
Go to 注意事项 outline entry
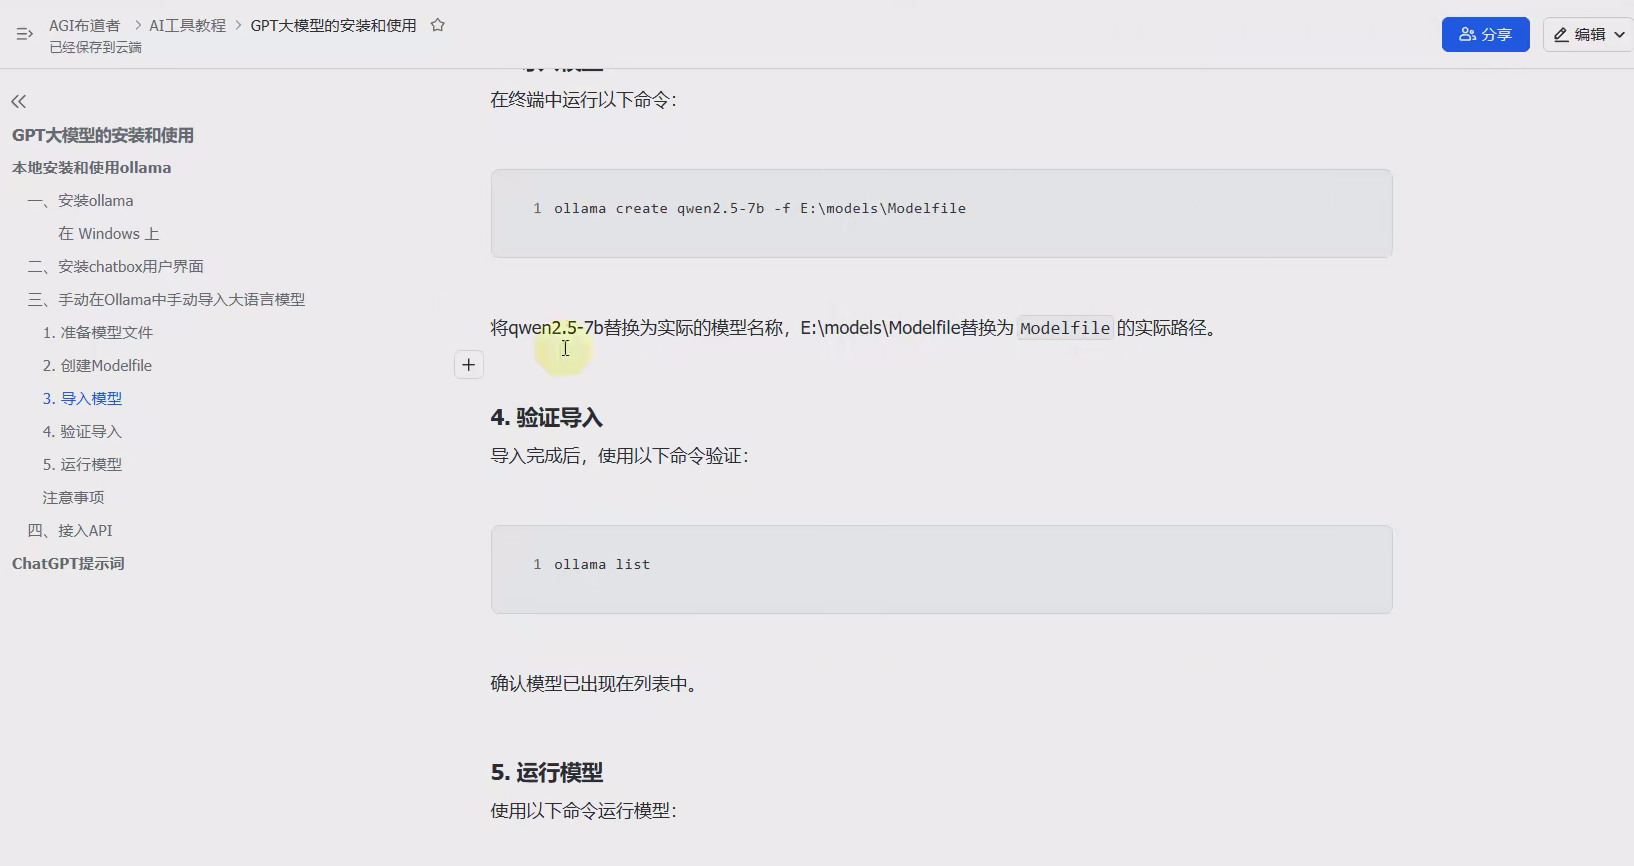pyautogui.click(x=73, y=498)
